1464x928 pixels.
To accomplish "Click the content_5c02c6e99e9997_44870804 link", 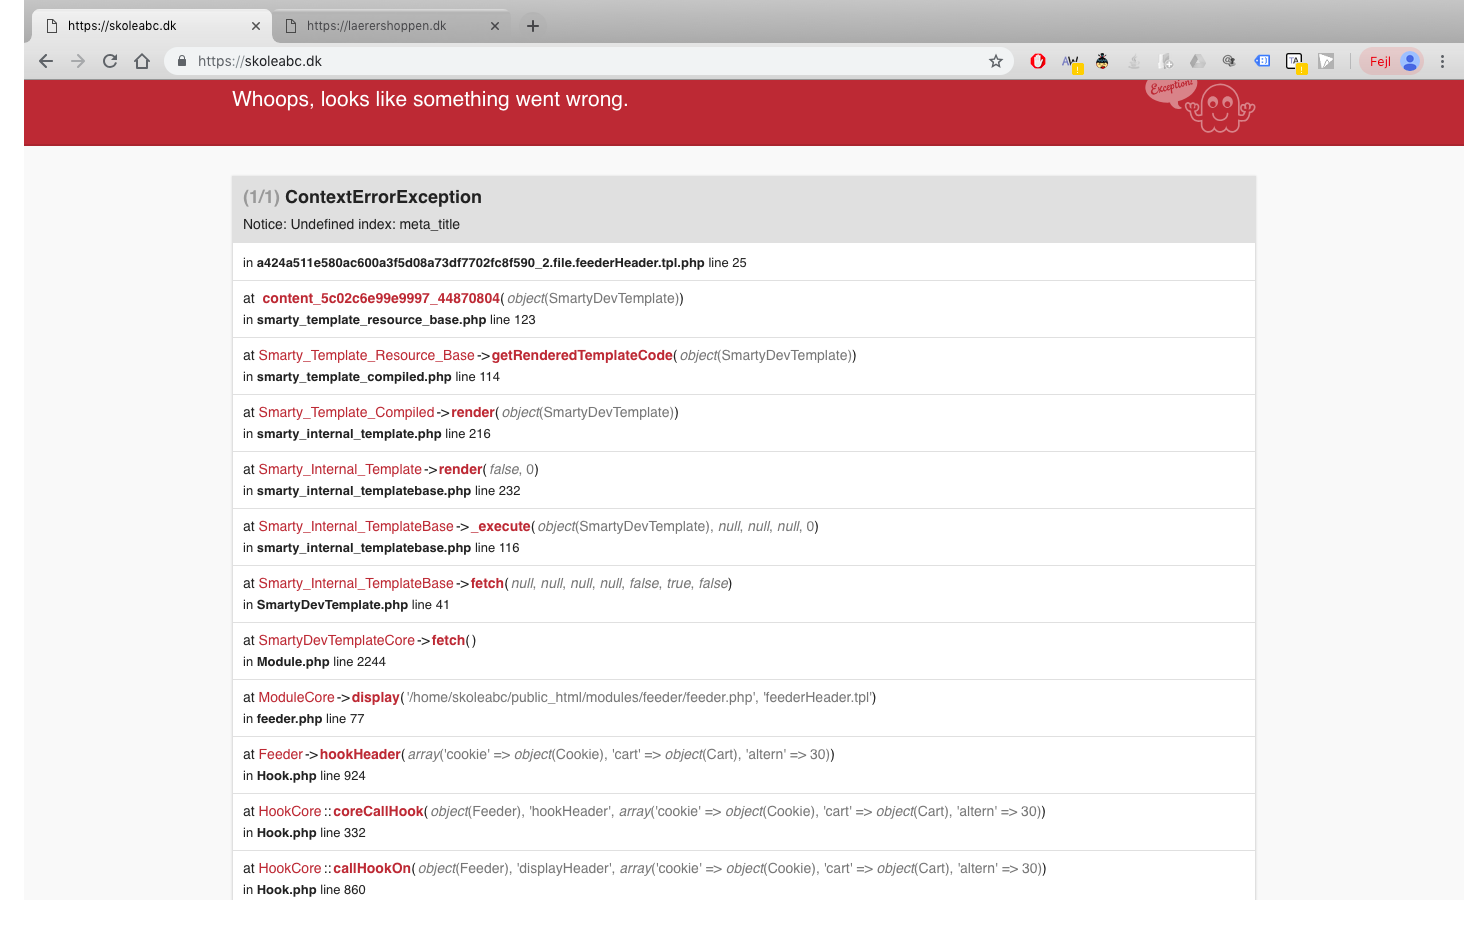I will [381, 298].
